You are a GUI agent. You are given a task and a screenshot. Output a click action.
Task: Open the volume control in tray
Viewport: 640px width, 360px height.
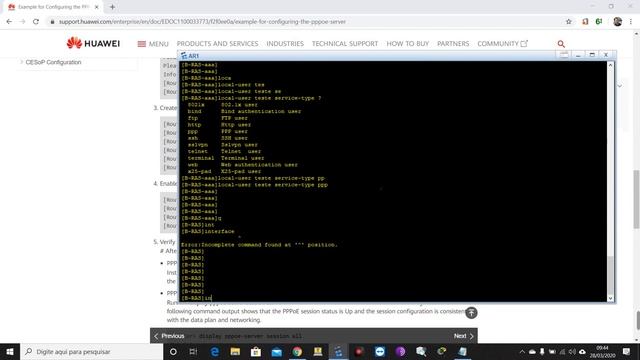(x=572, y=351)
